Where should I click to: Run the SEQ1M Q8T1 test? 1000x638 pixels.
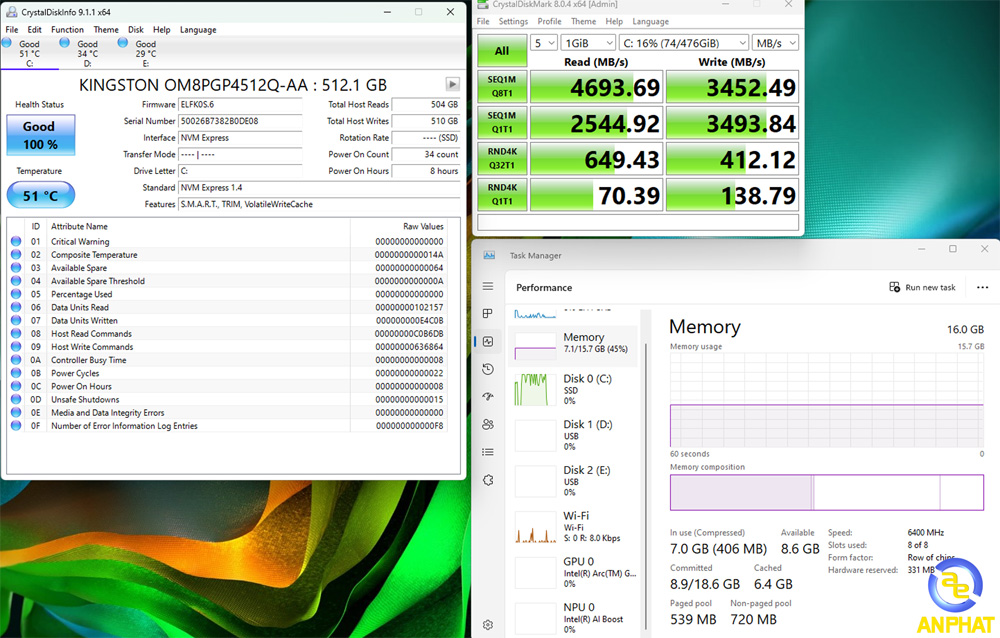click(x=503, y=86)
